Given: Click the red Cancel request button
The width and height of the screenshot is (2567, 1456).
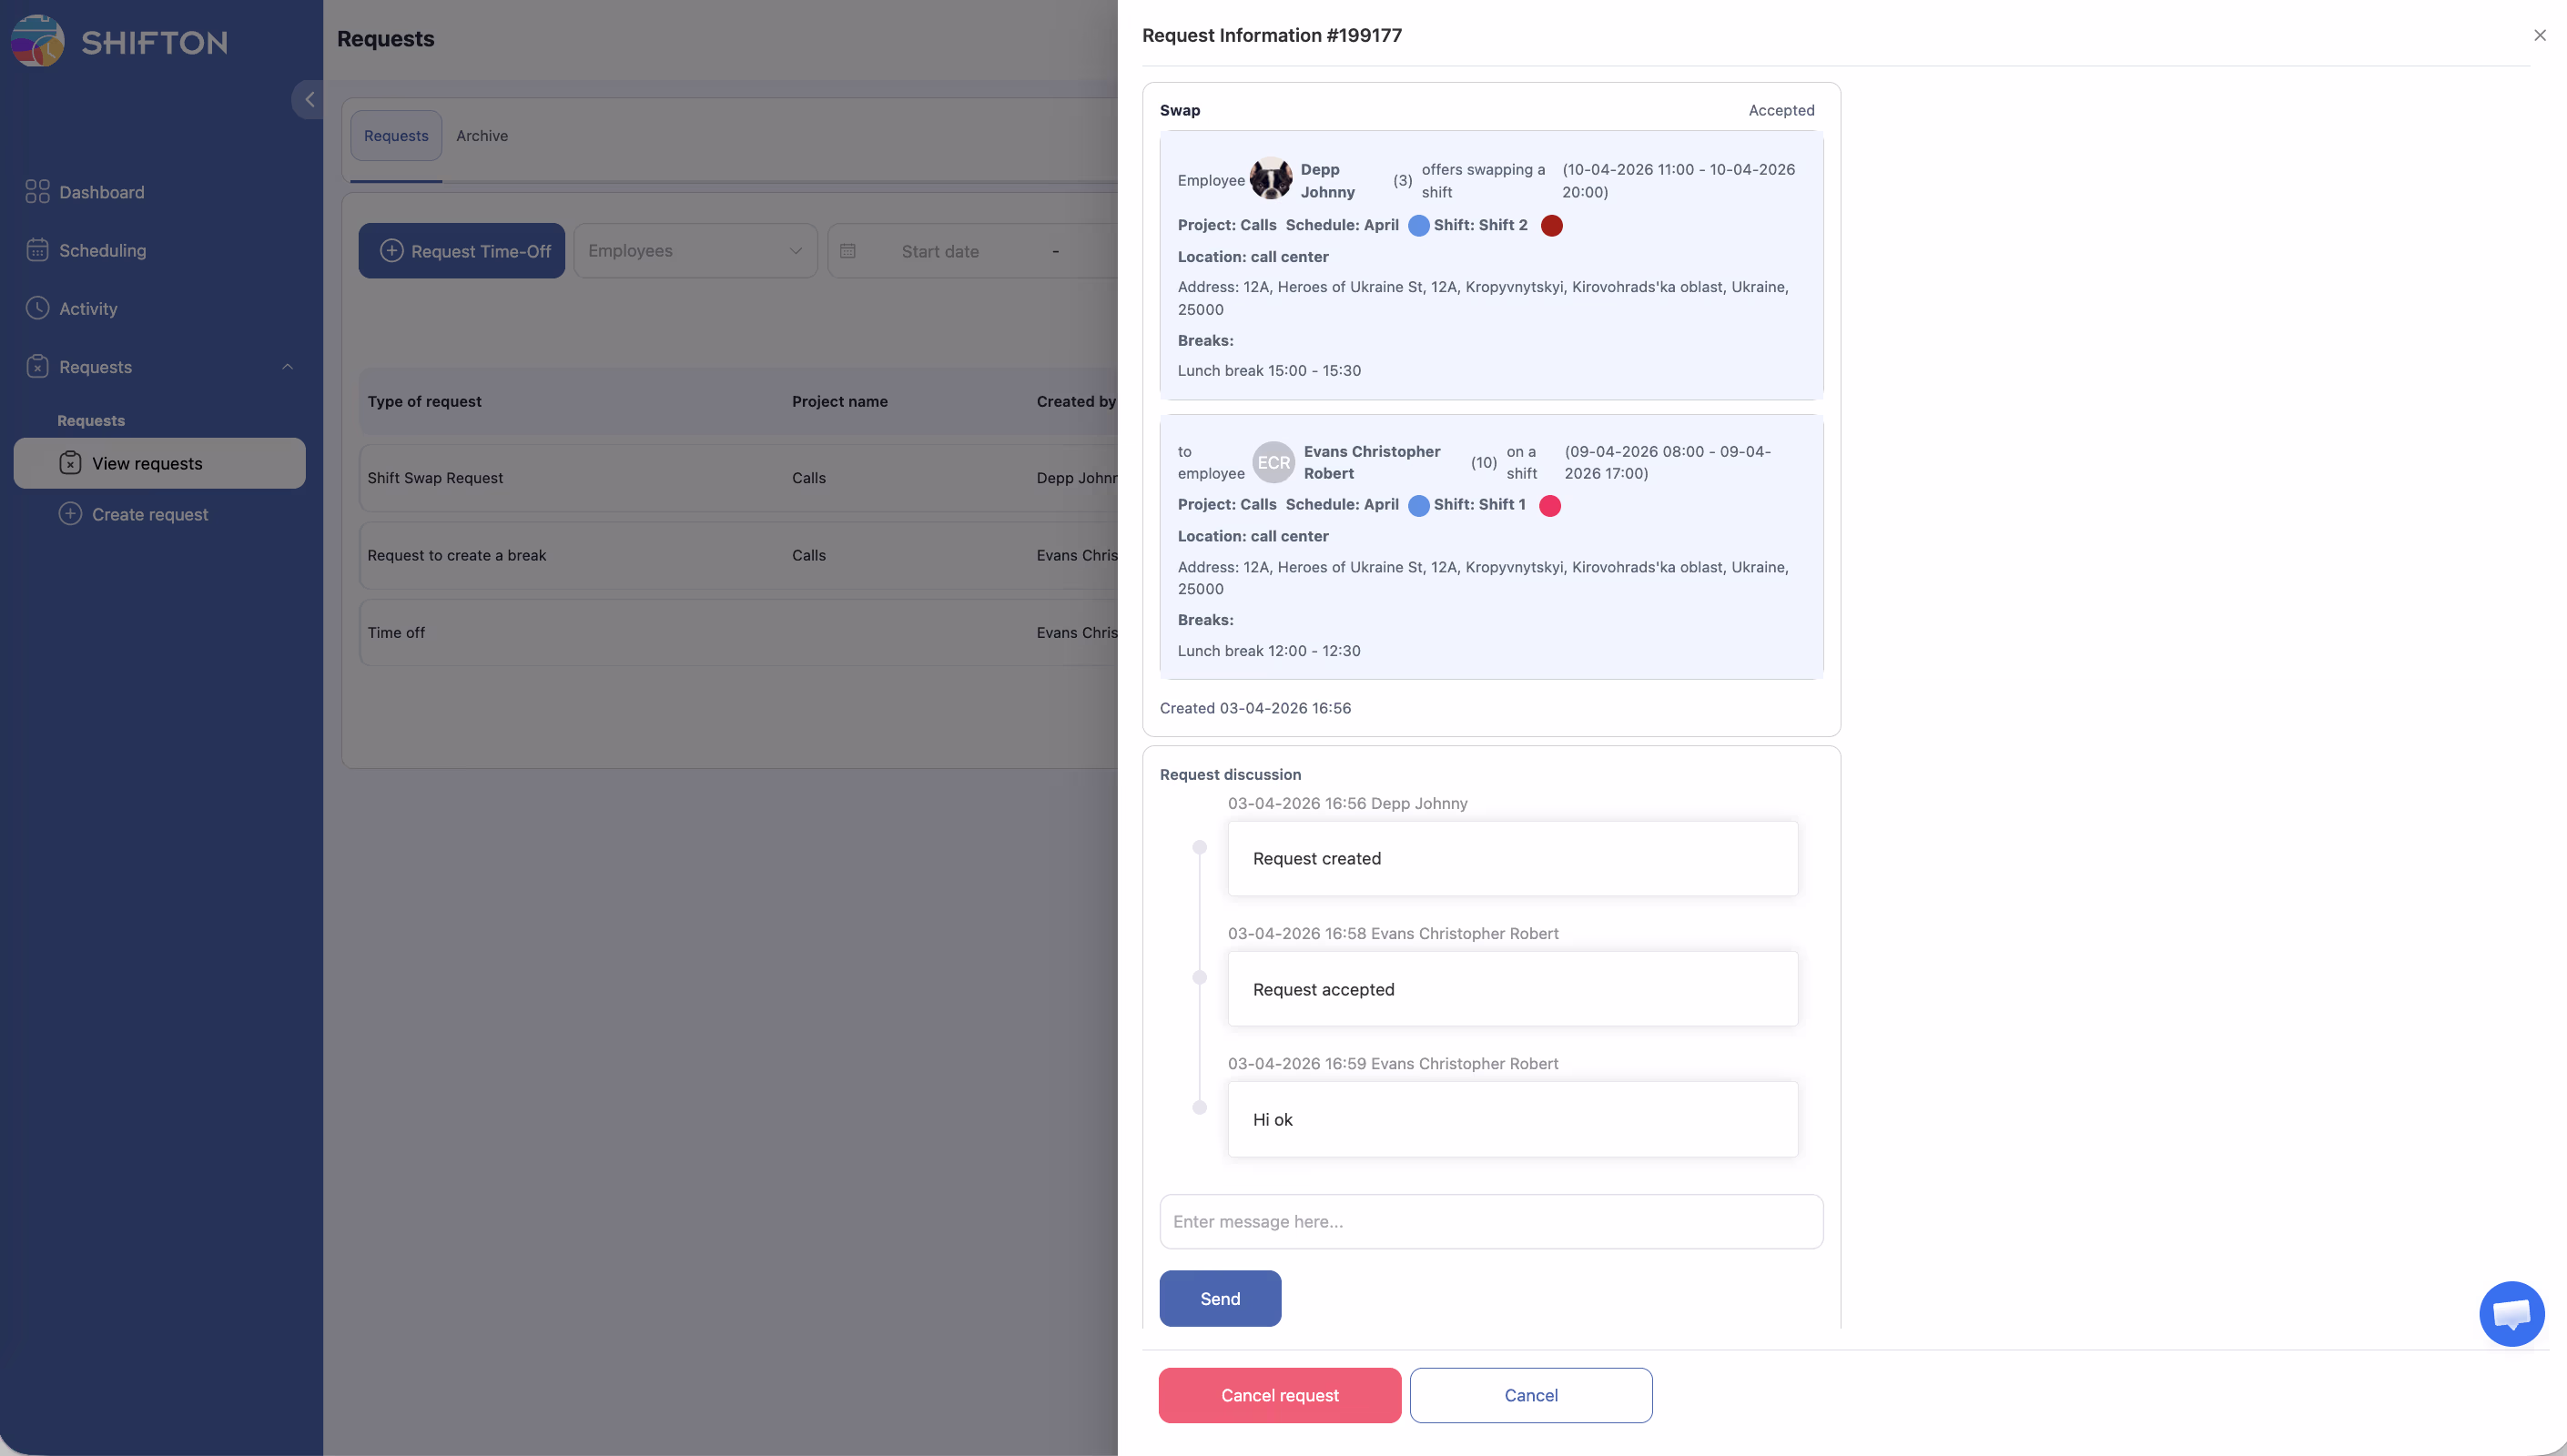Looking at the screenshot, I should click(1279, 1395).
